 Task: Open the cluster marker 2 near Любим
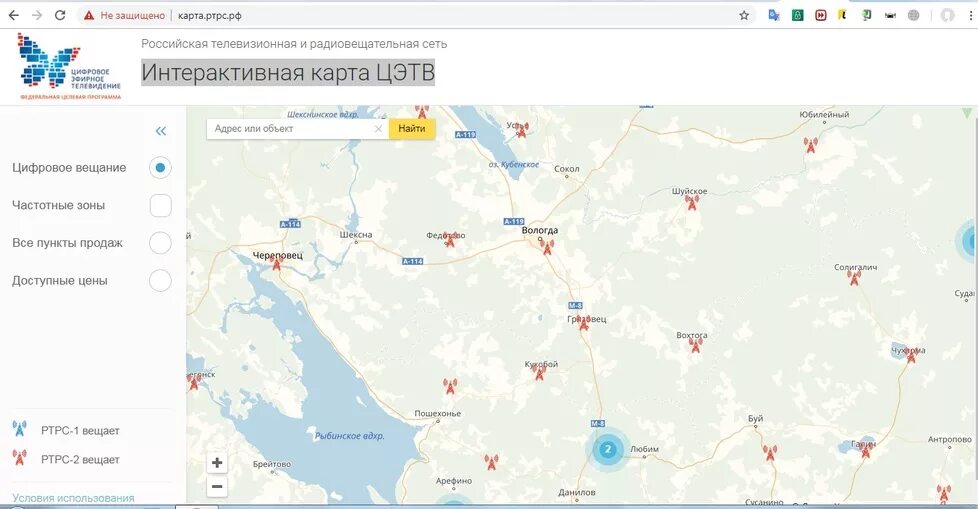click(608, 448)
